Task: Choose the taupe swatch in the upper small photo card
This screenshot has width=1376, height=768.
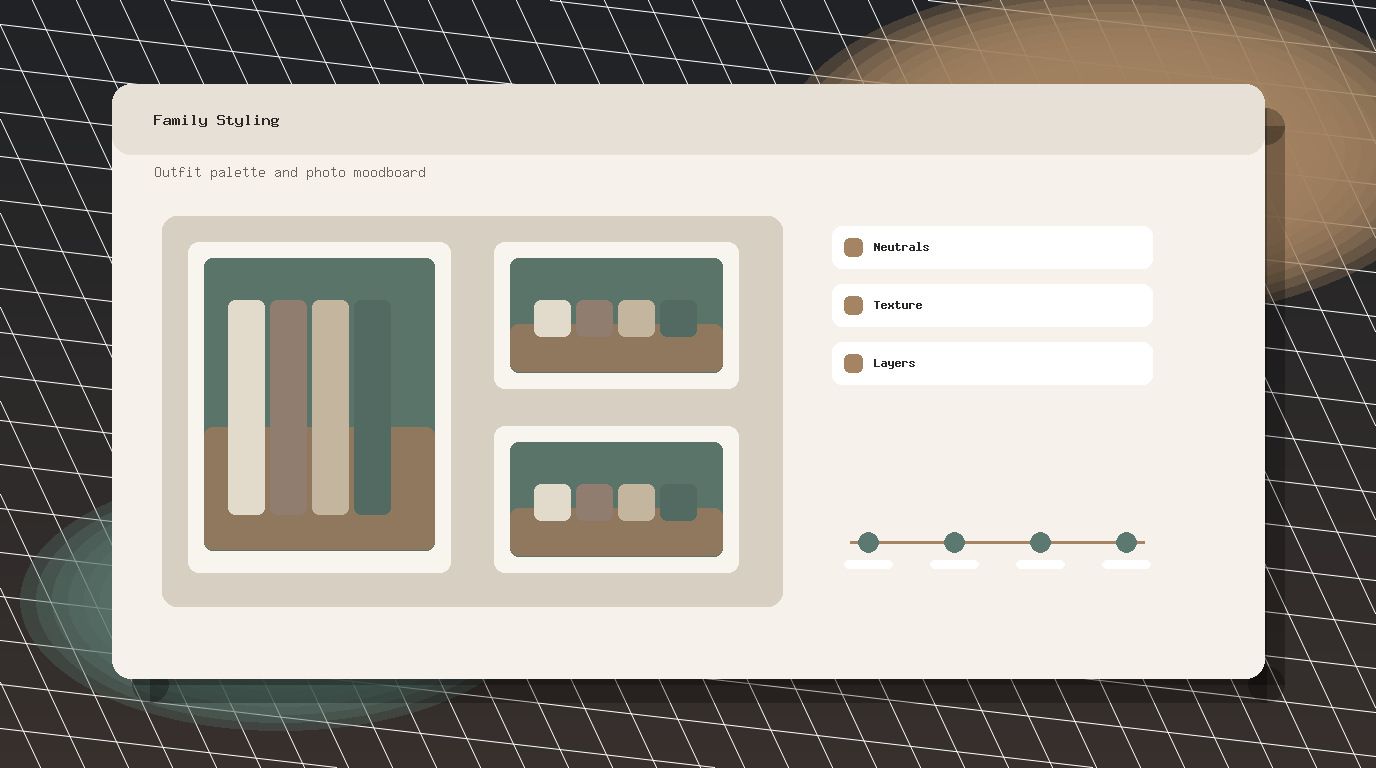Action: [x=594, y=318]
